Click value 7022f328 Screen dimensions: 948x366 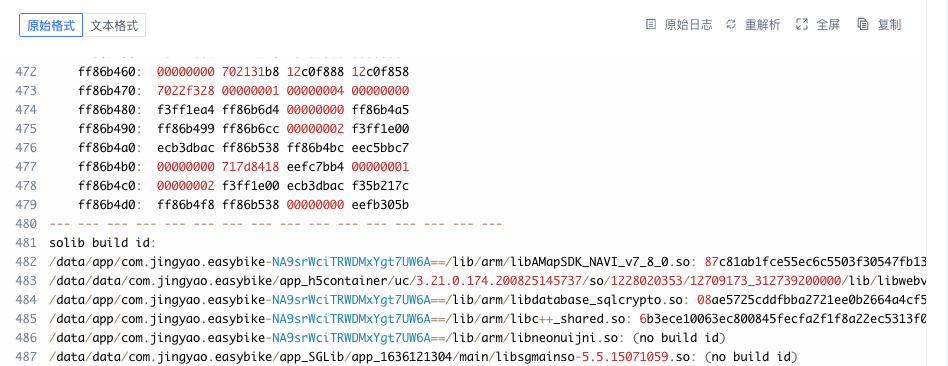pos(186,91)
